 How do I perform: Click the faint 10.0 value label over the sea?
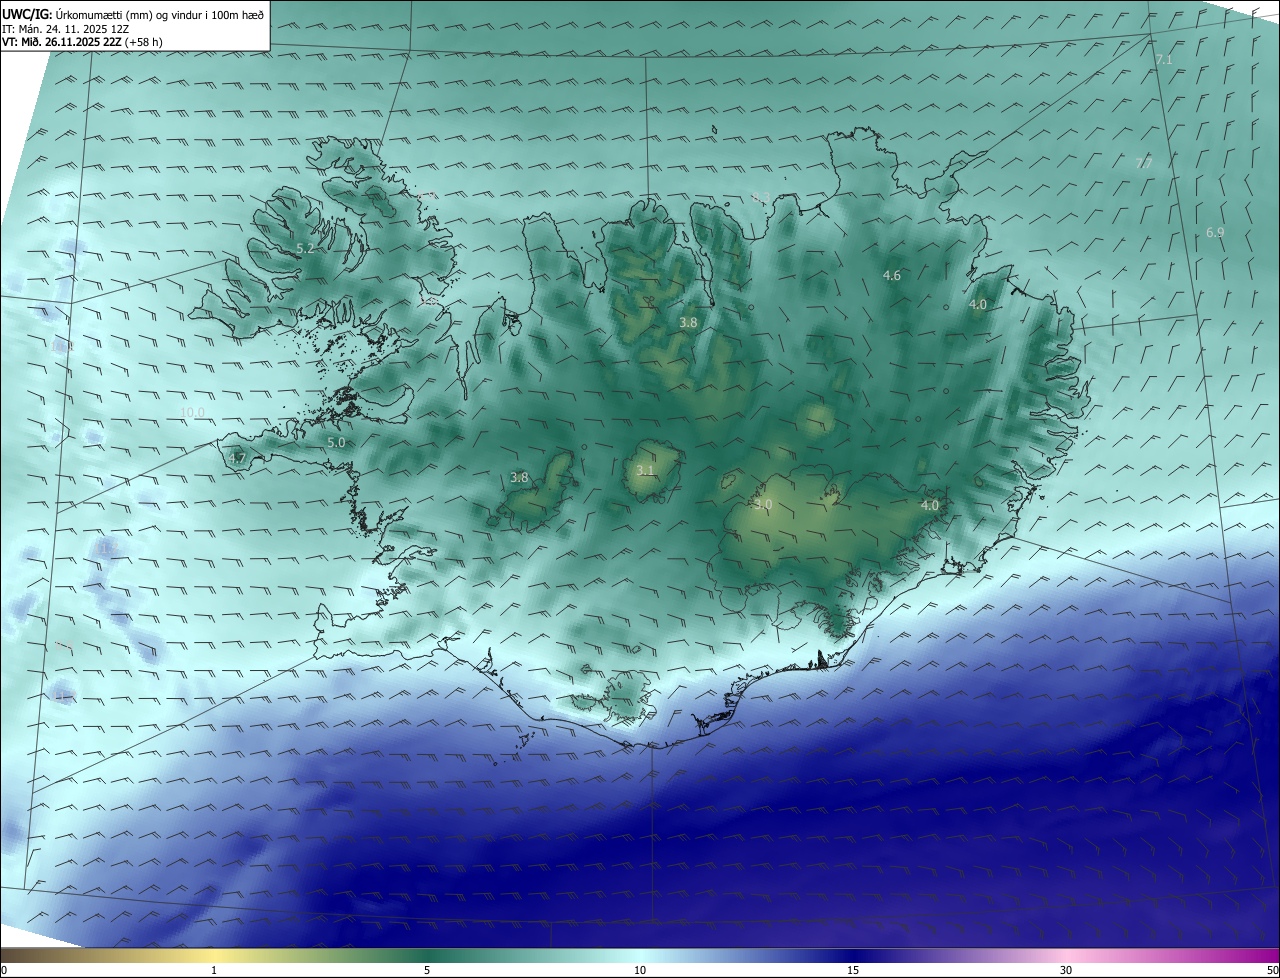coord(192,412)
